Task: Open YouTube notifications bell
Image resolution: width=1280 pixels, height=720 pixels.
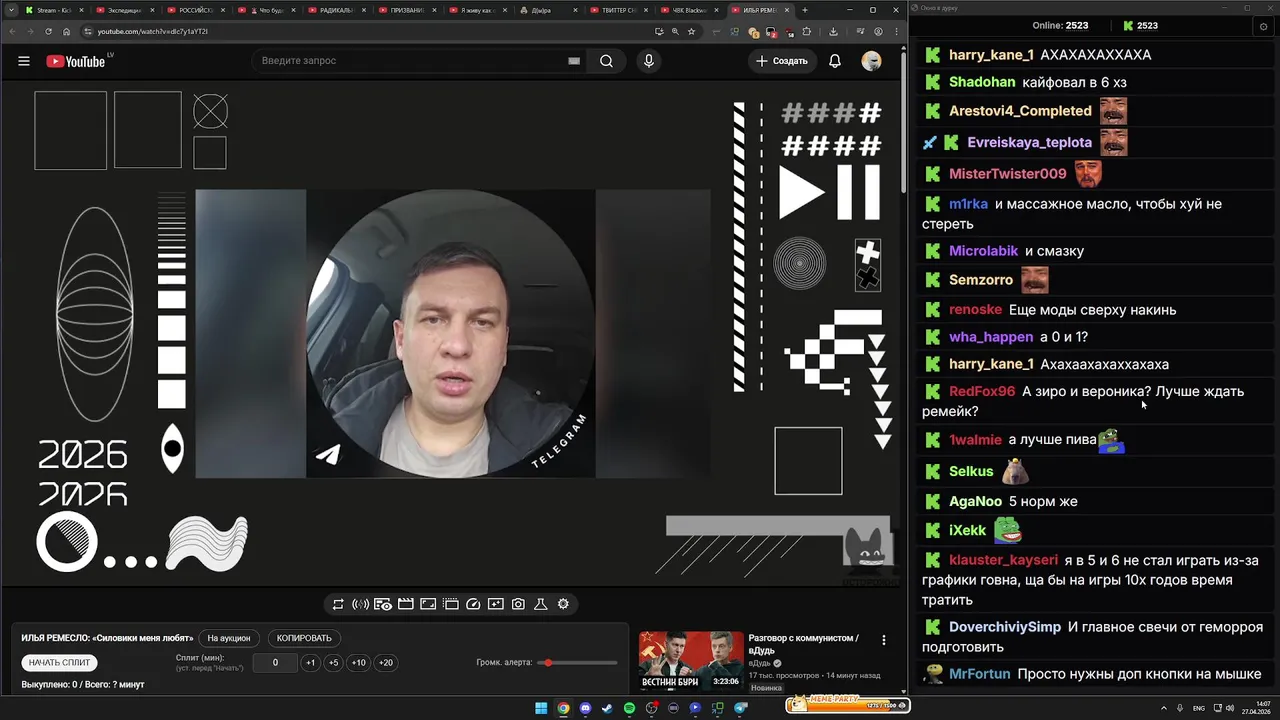Action: (x=835, y=61)
